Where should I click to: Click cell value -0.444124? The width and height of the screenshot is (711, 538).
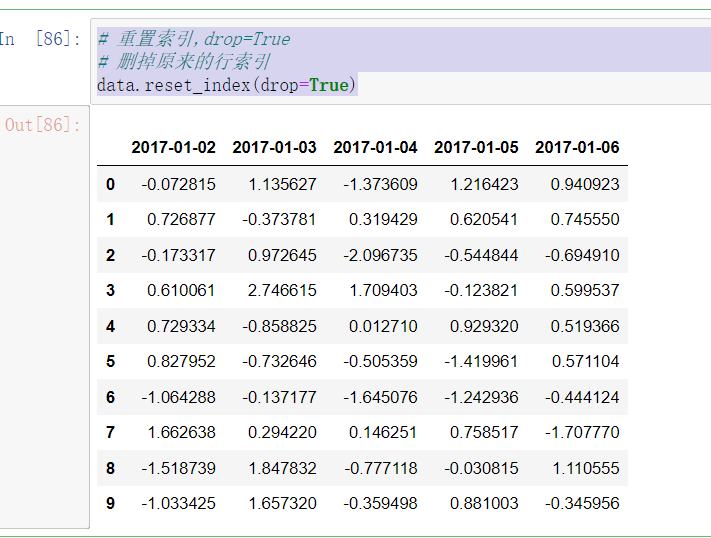[582, 397]
